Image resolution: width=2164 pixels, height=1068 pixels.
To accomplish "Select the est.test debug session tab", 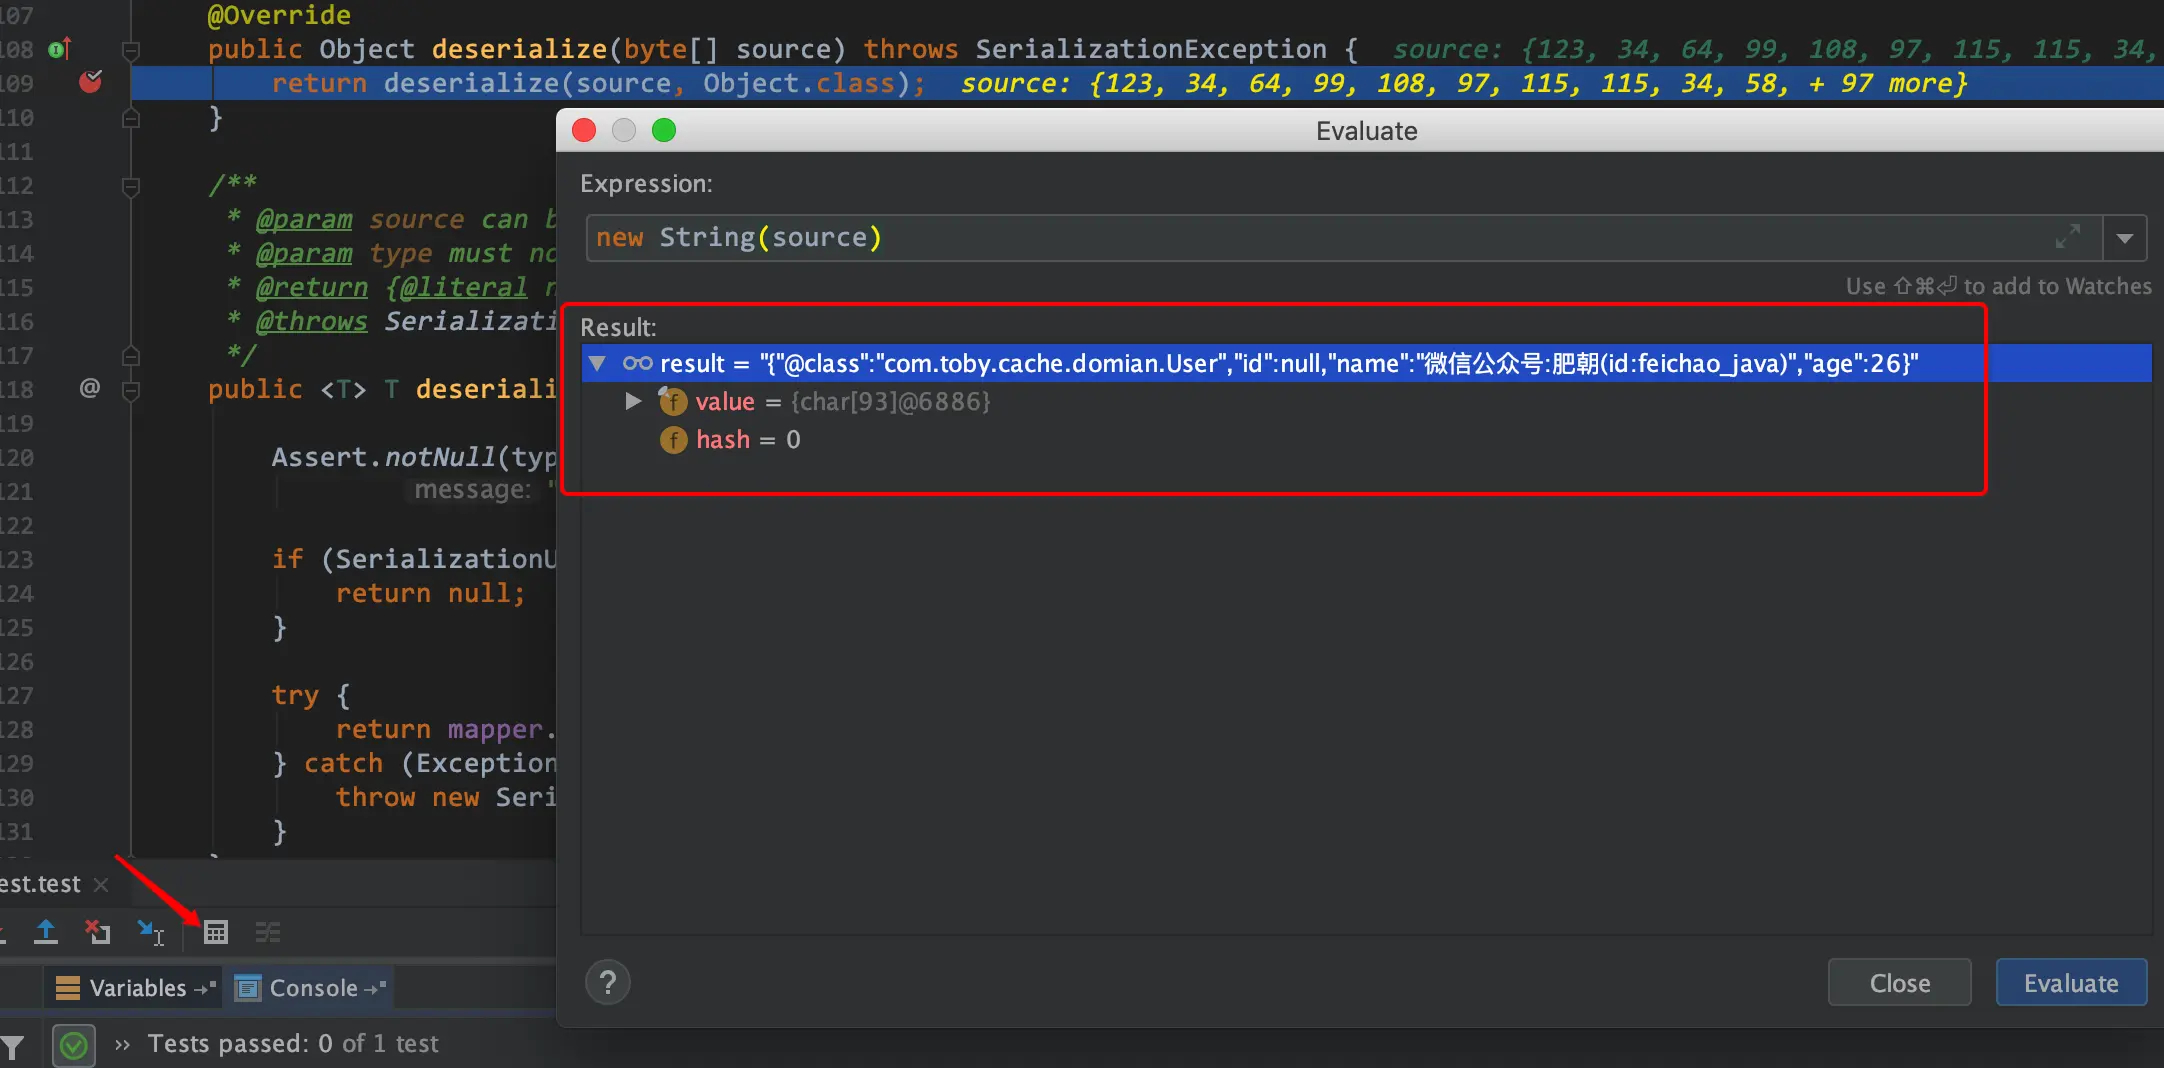I will 40,884.
